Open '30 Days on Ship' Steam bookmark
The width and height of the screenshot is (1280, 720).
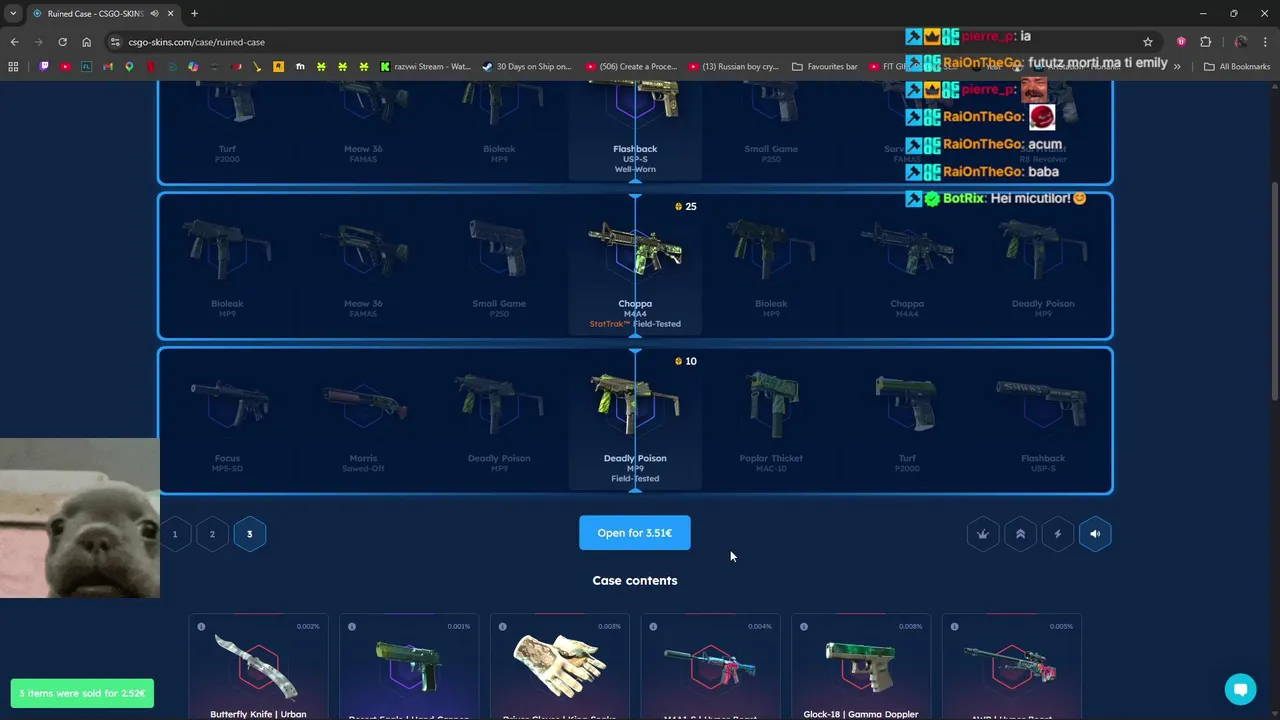526,67
